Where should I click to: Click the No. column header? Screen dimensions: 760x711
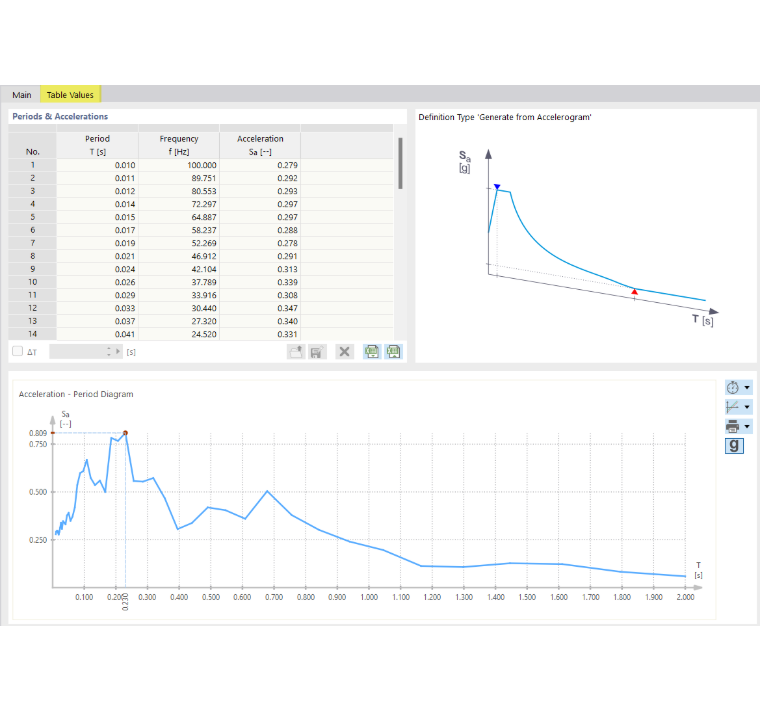pos(32,145)
